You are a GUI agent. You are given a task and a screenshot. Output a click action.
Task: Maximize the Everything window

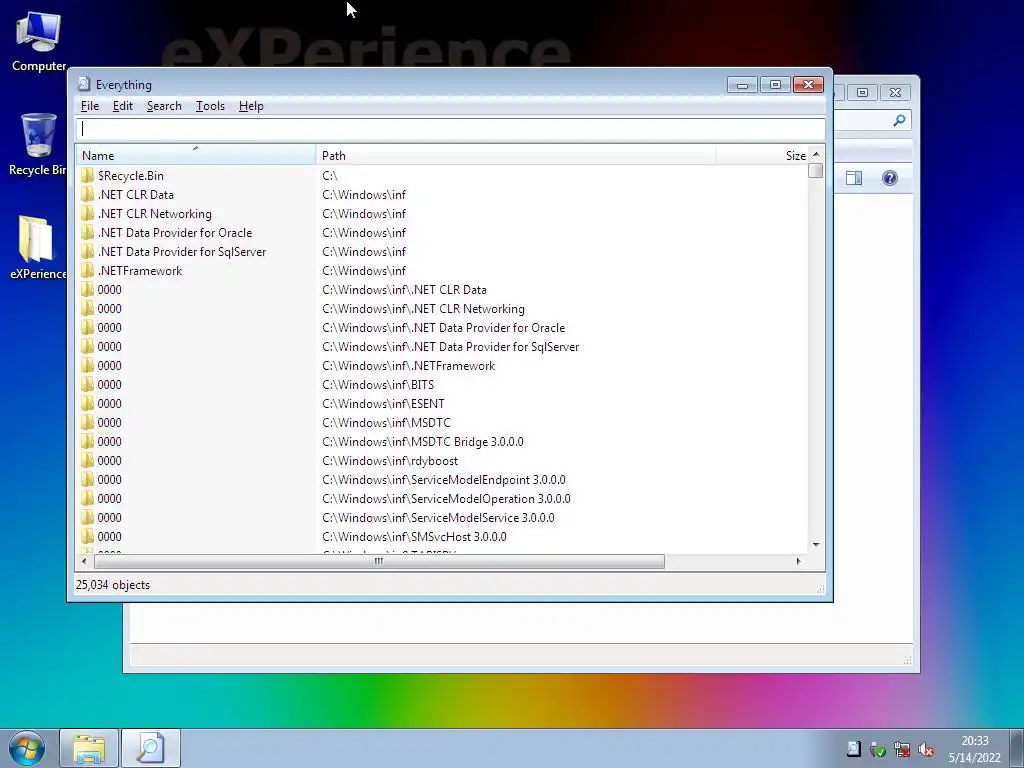[775, 85]
